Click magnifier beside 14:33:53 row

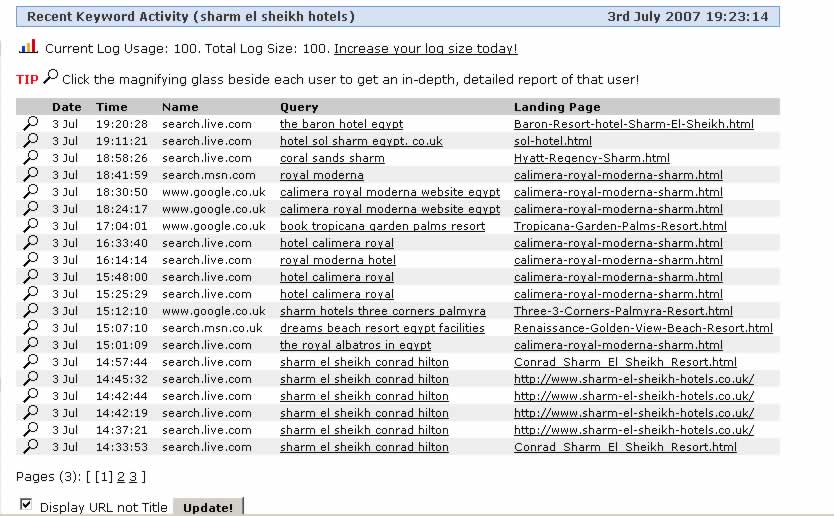coord(31,447)
